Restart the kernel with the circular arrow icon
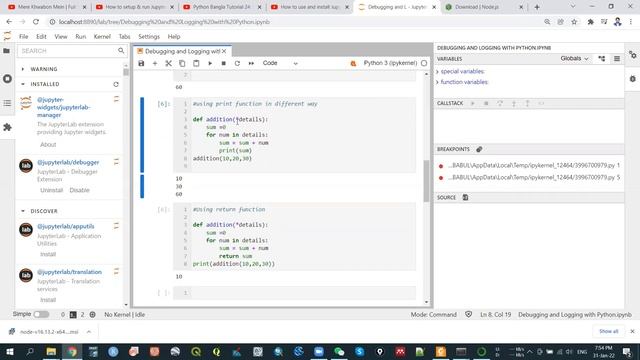Screen dimensions: 640x360 coord(237,63)
